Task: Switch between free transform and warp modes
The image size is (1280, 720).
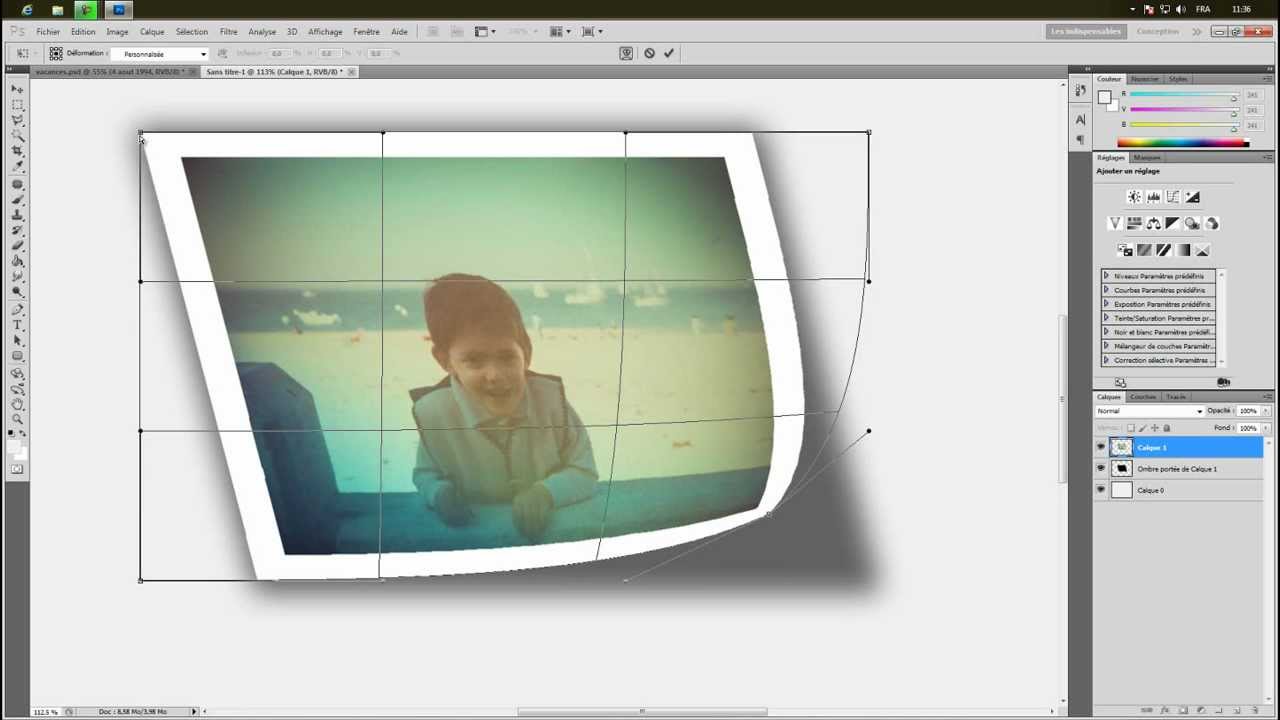Action: [x=626, y=53]
